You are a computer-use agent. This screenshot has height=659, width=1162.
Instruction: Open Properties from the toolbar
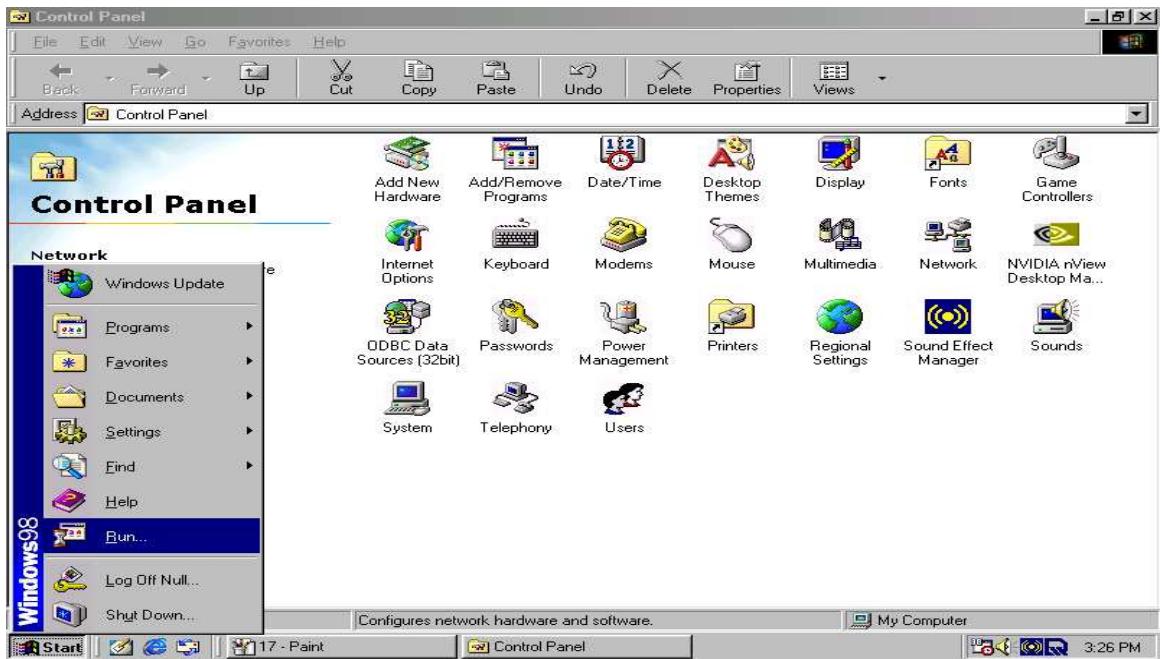[747, 79]
